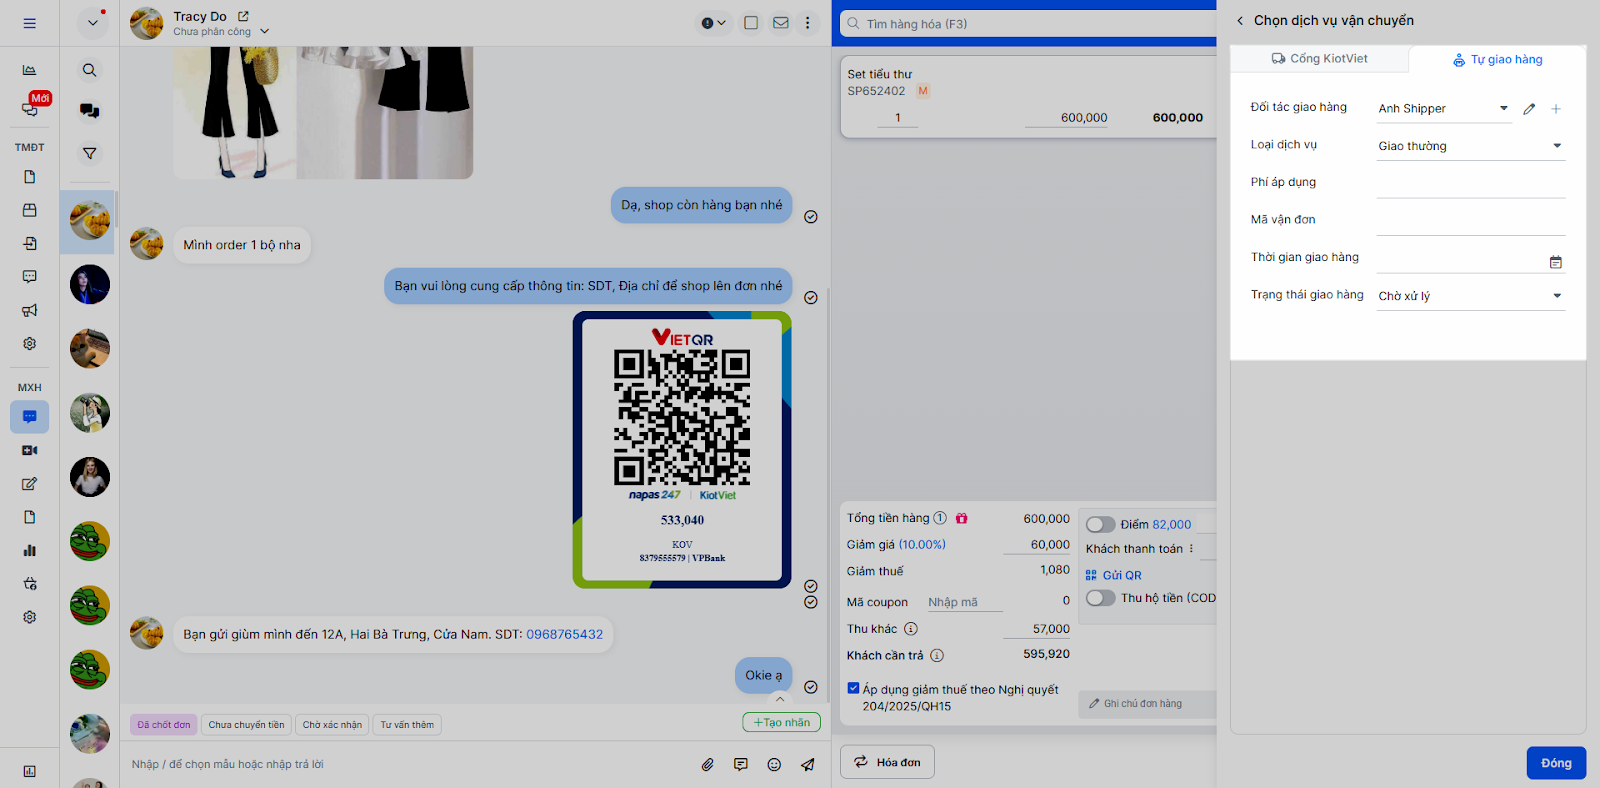The width and height of the screenshot is (1600, 788).
Task: Click the Ghi chú đơn hàng note field
Action: click(x=1148, y=704)
